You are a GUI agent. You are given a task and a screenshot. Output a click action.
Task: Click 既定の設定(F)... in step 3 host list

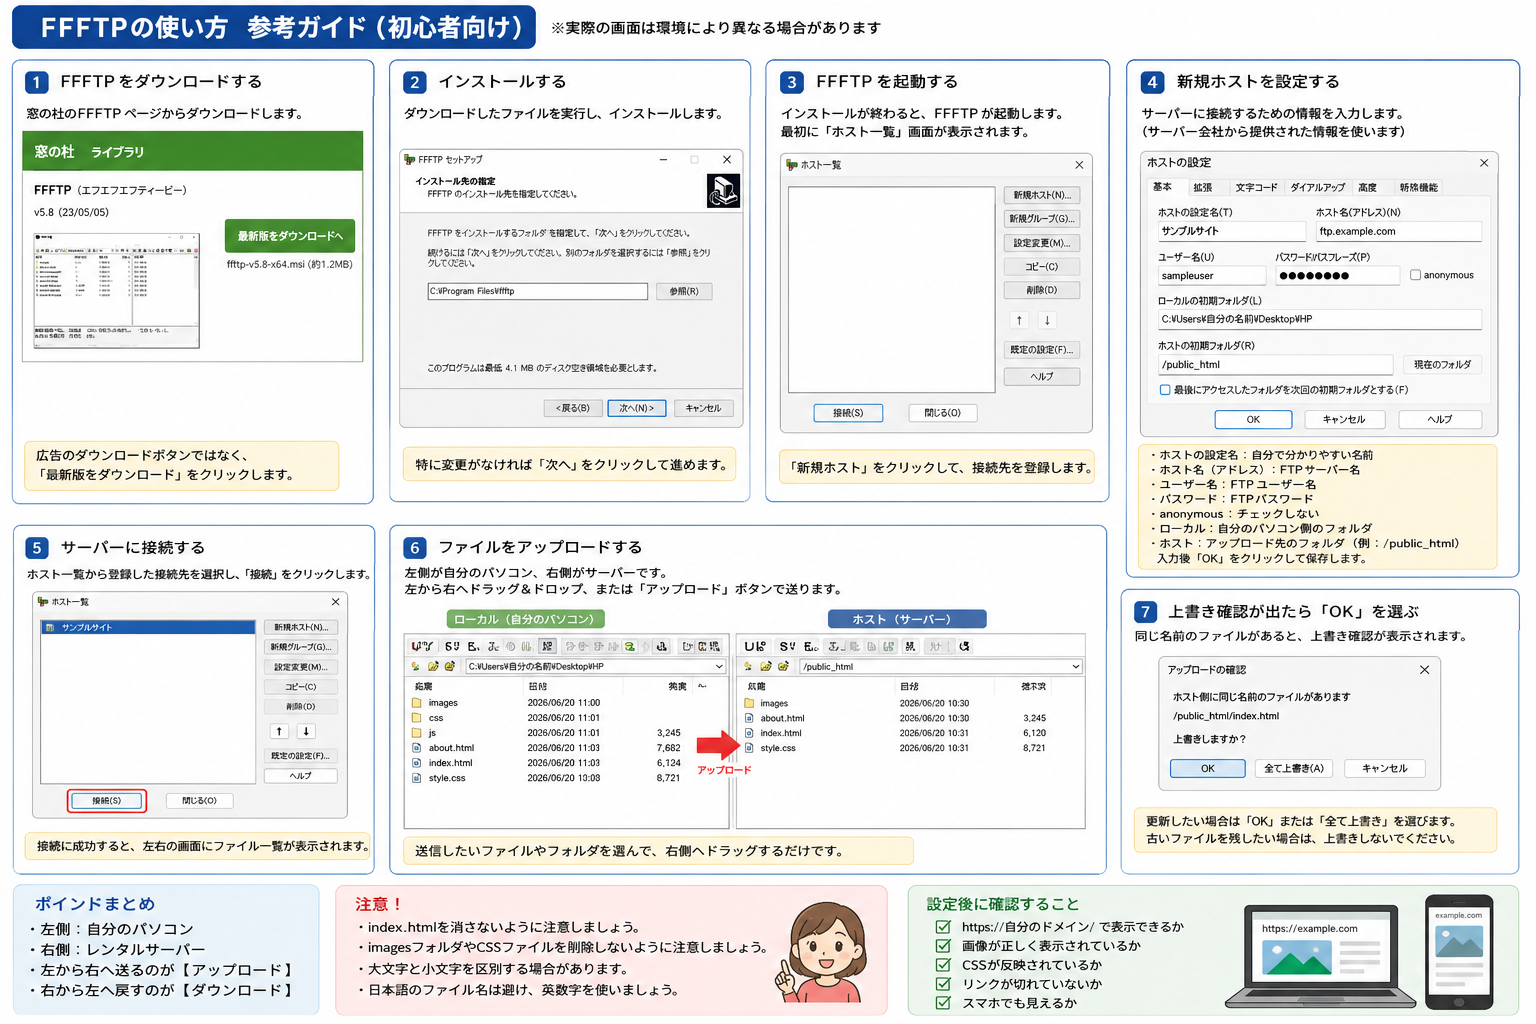pyautogui.click(x=1042, y=350)
